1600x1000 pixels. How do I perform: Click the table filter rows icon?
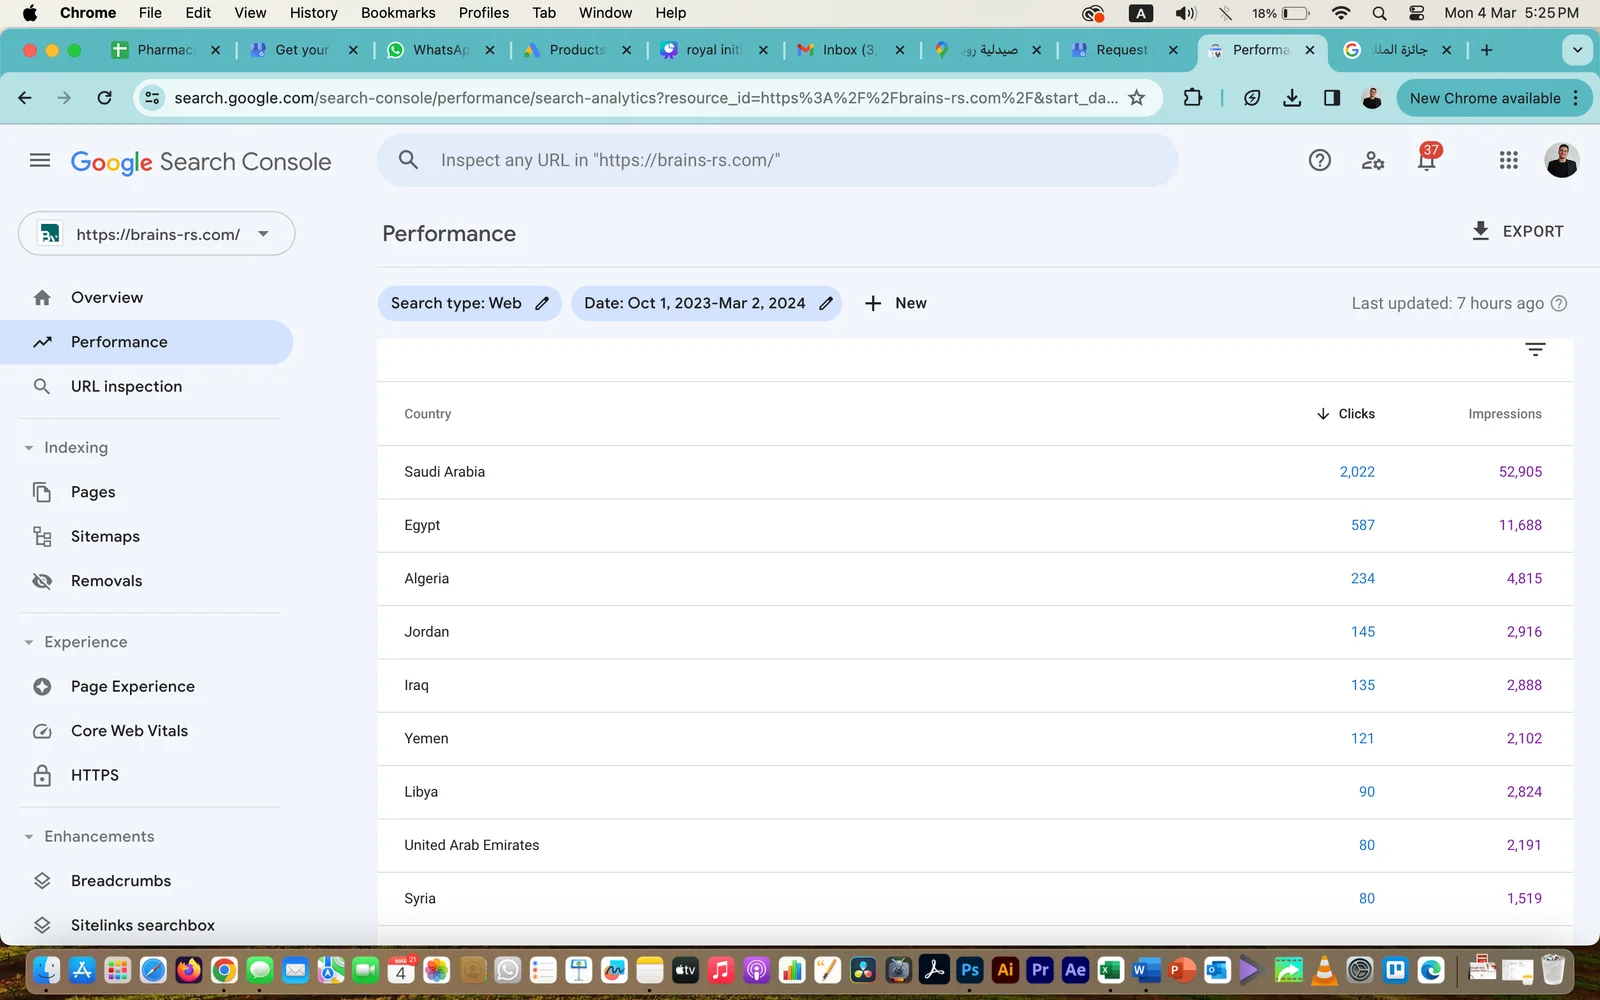click(x=1535, y=349)
